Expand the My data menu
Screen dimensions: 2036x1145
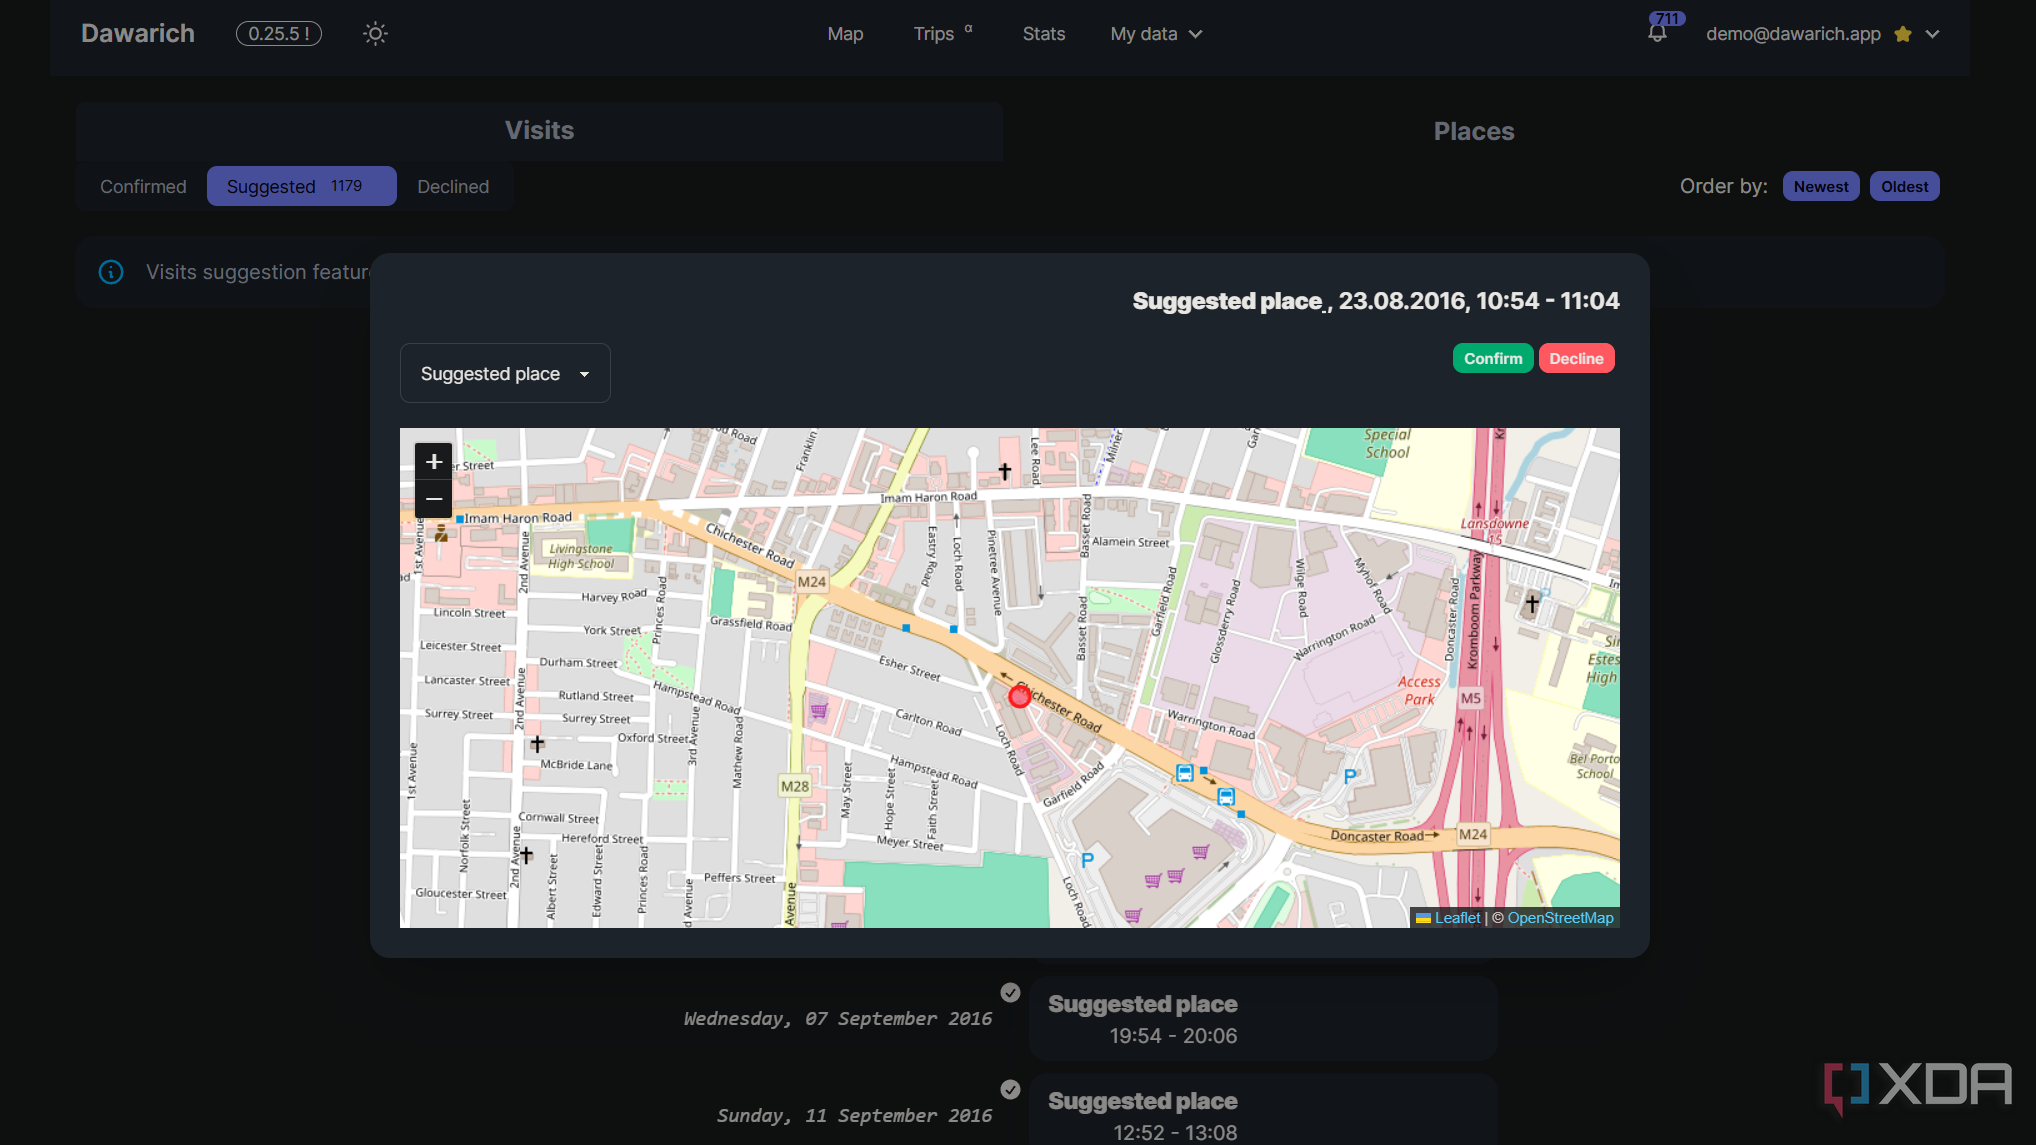tap(1156, 34)
